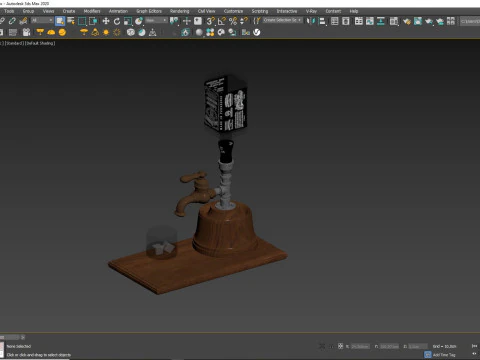Click the Select and Manipulate icon
The height and width of the screenshot is (360, 480).
tap(187, 21)
